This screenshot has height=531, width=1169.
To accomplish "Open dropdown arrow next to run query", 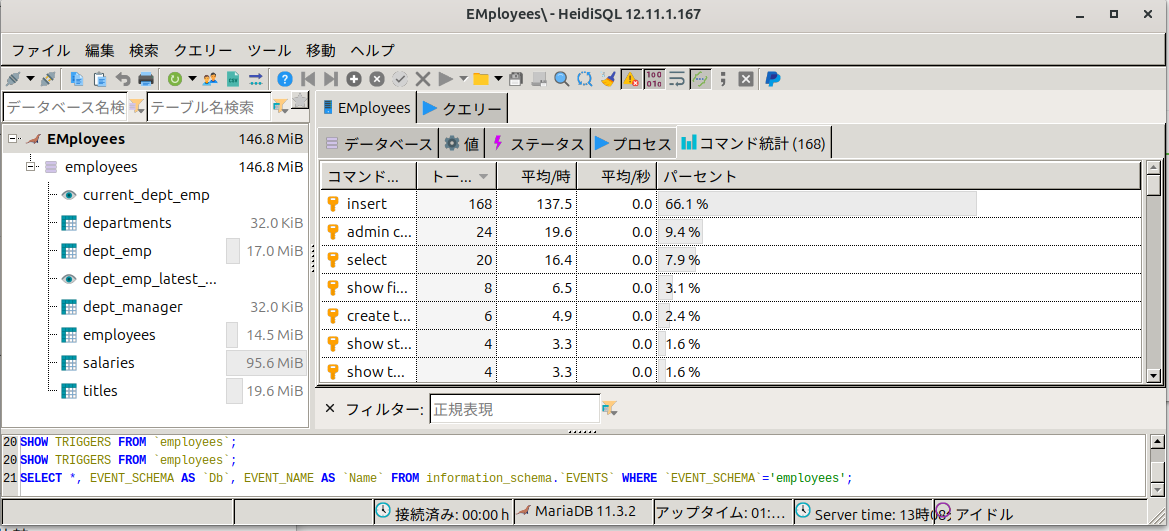I will pos(463,78).
